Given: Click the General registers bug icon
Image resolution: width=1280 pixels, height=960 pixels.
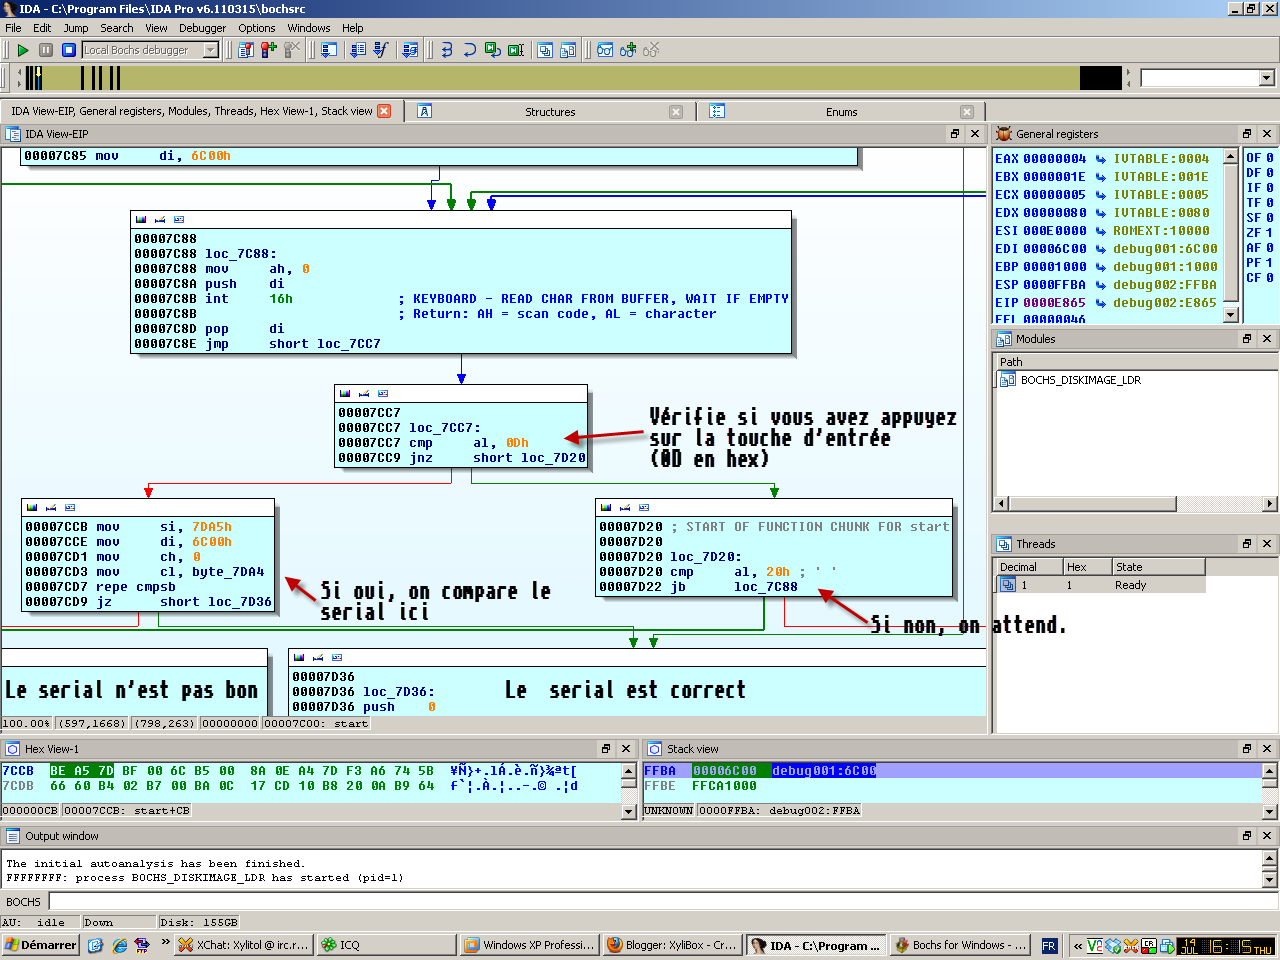Looking at the screenshot, I should pyautogui.click(x=1004, y=134).
